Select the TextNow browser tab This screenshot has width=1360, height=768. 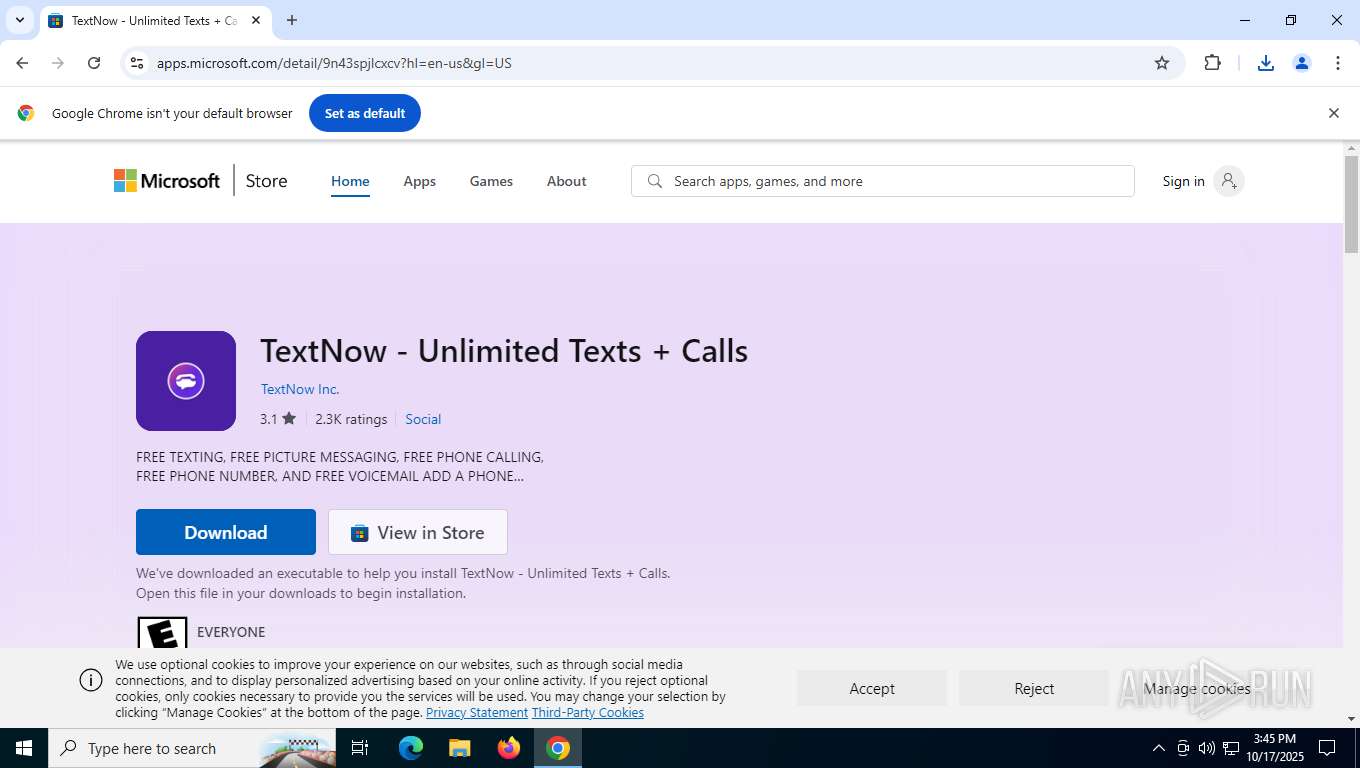click(x=155, y=20)
